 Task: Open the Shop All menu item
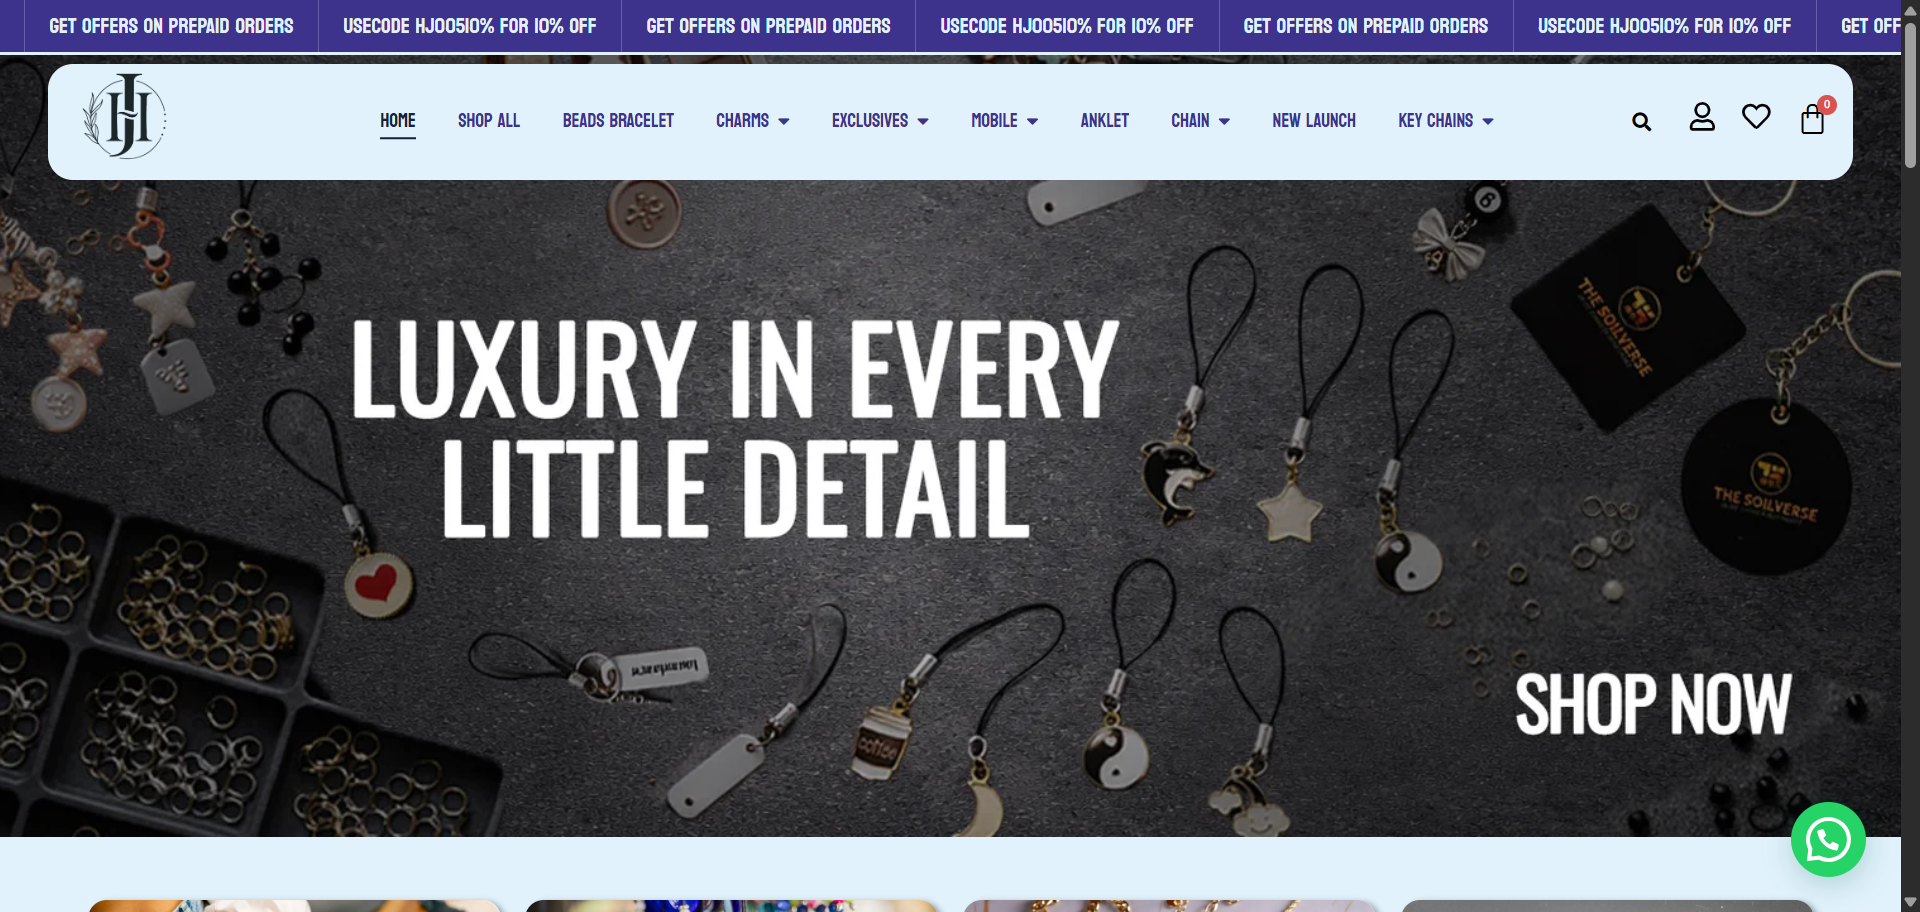489,121
